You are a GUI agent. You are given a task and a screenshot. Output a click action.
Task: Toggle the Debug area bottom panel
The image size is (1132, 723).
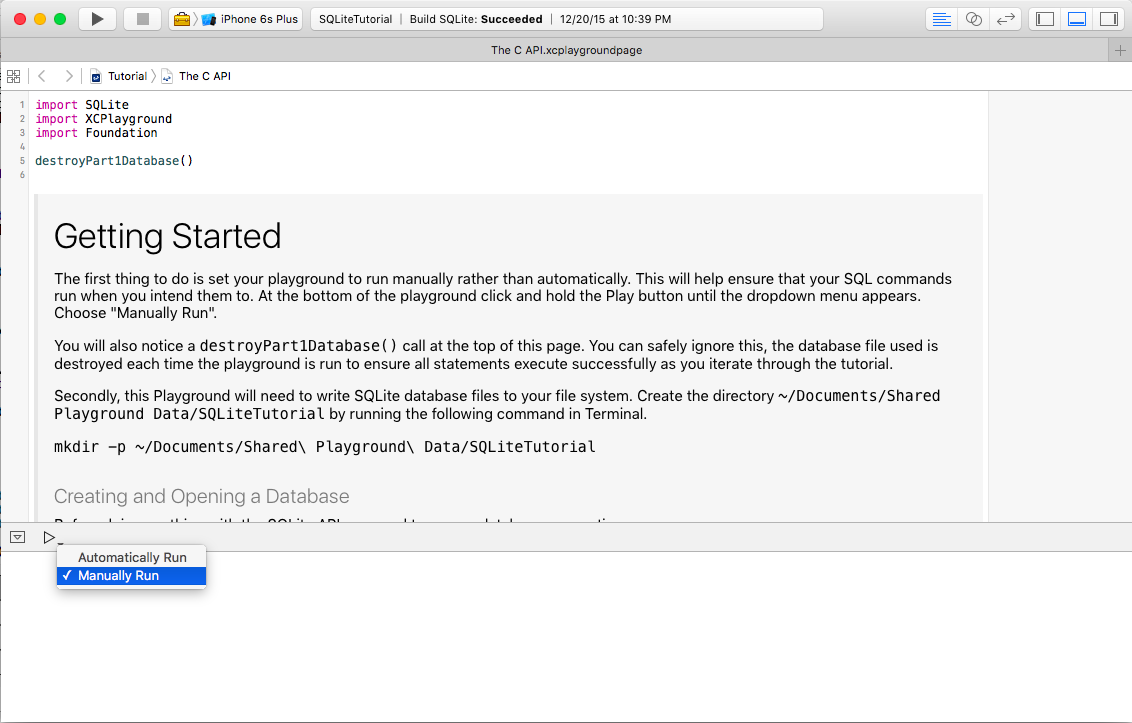[1077, 19]
